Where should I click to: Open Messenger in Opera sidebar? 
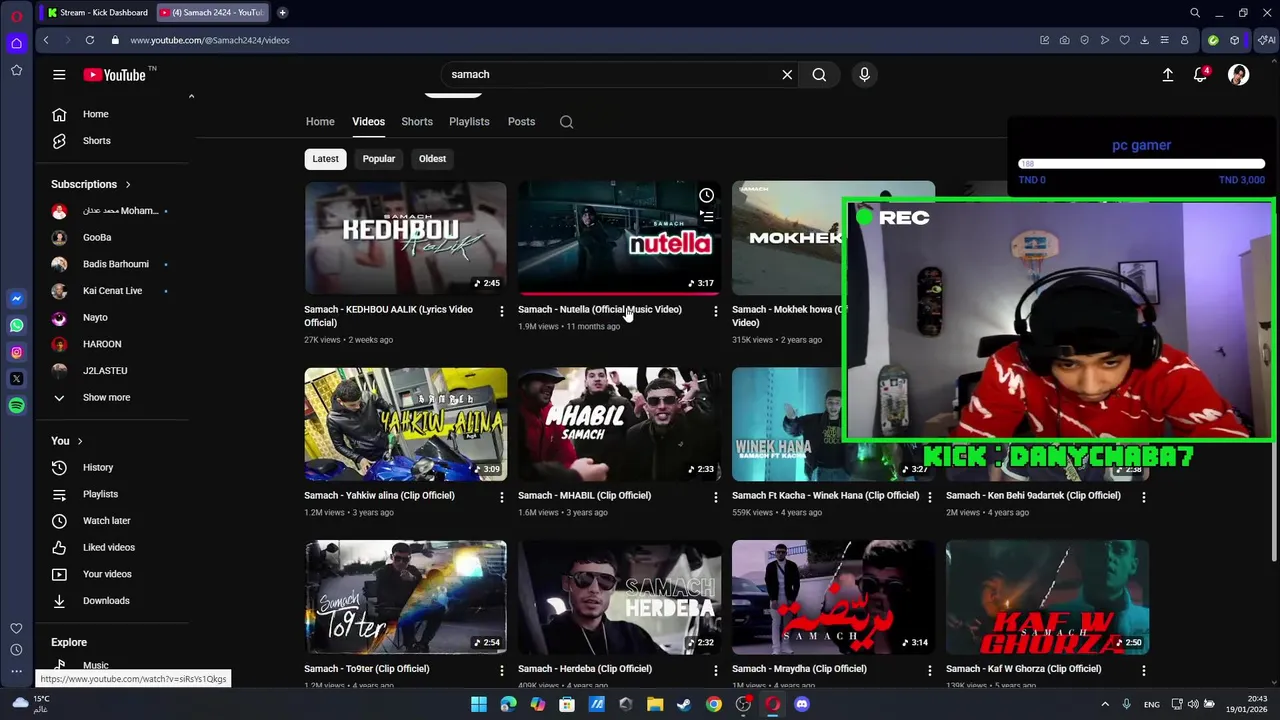16,299
